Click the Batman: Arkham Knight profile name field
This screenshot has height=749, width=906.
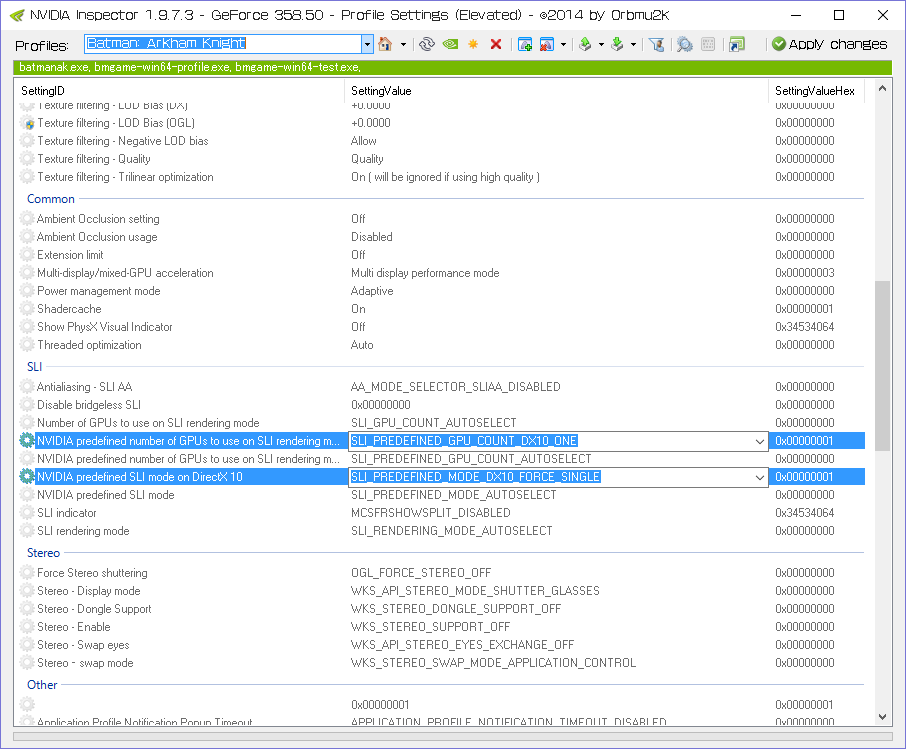(x=224, y=44)
